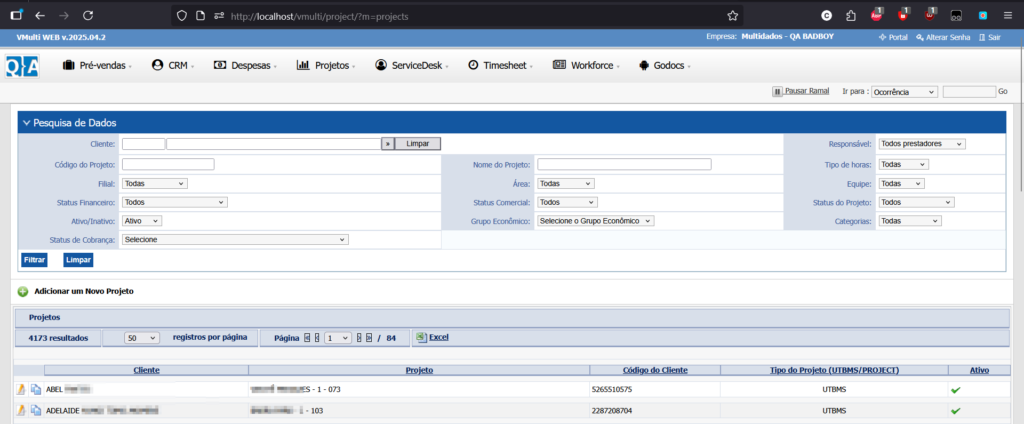Change the registros por página dropdown

(x=142, y=338)
